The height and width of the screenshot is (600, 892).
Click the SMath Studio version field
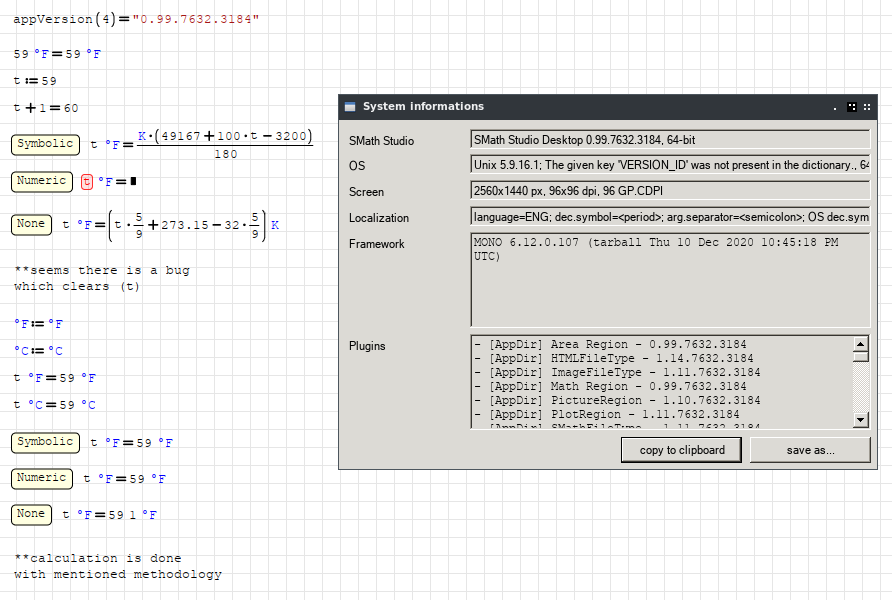pos(668,140)
